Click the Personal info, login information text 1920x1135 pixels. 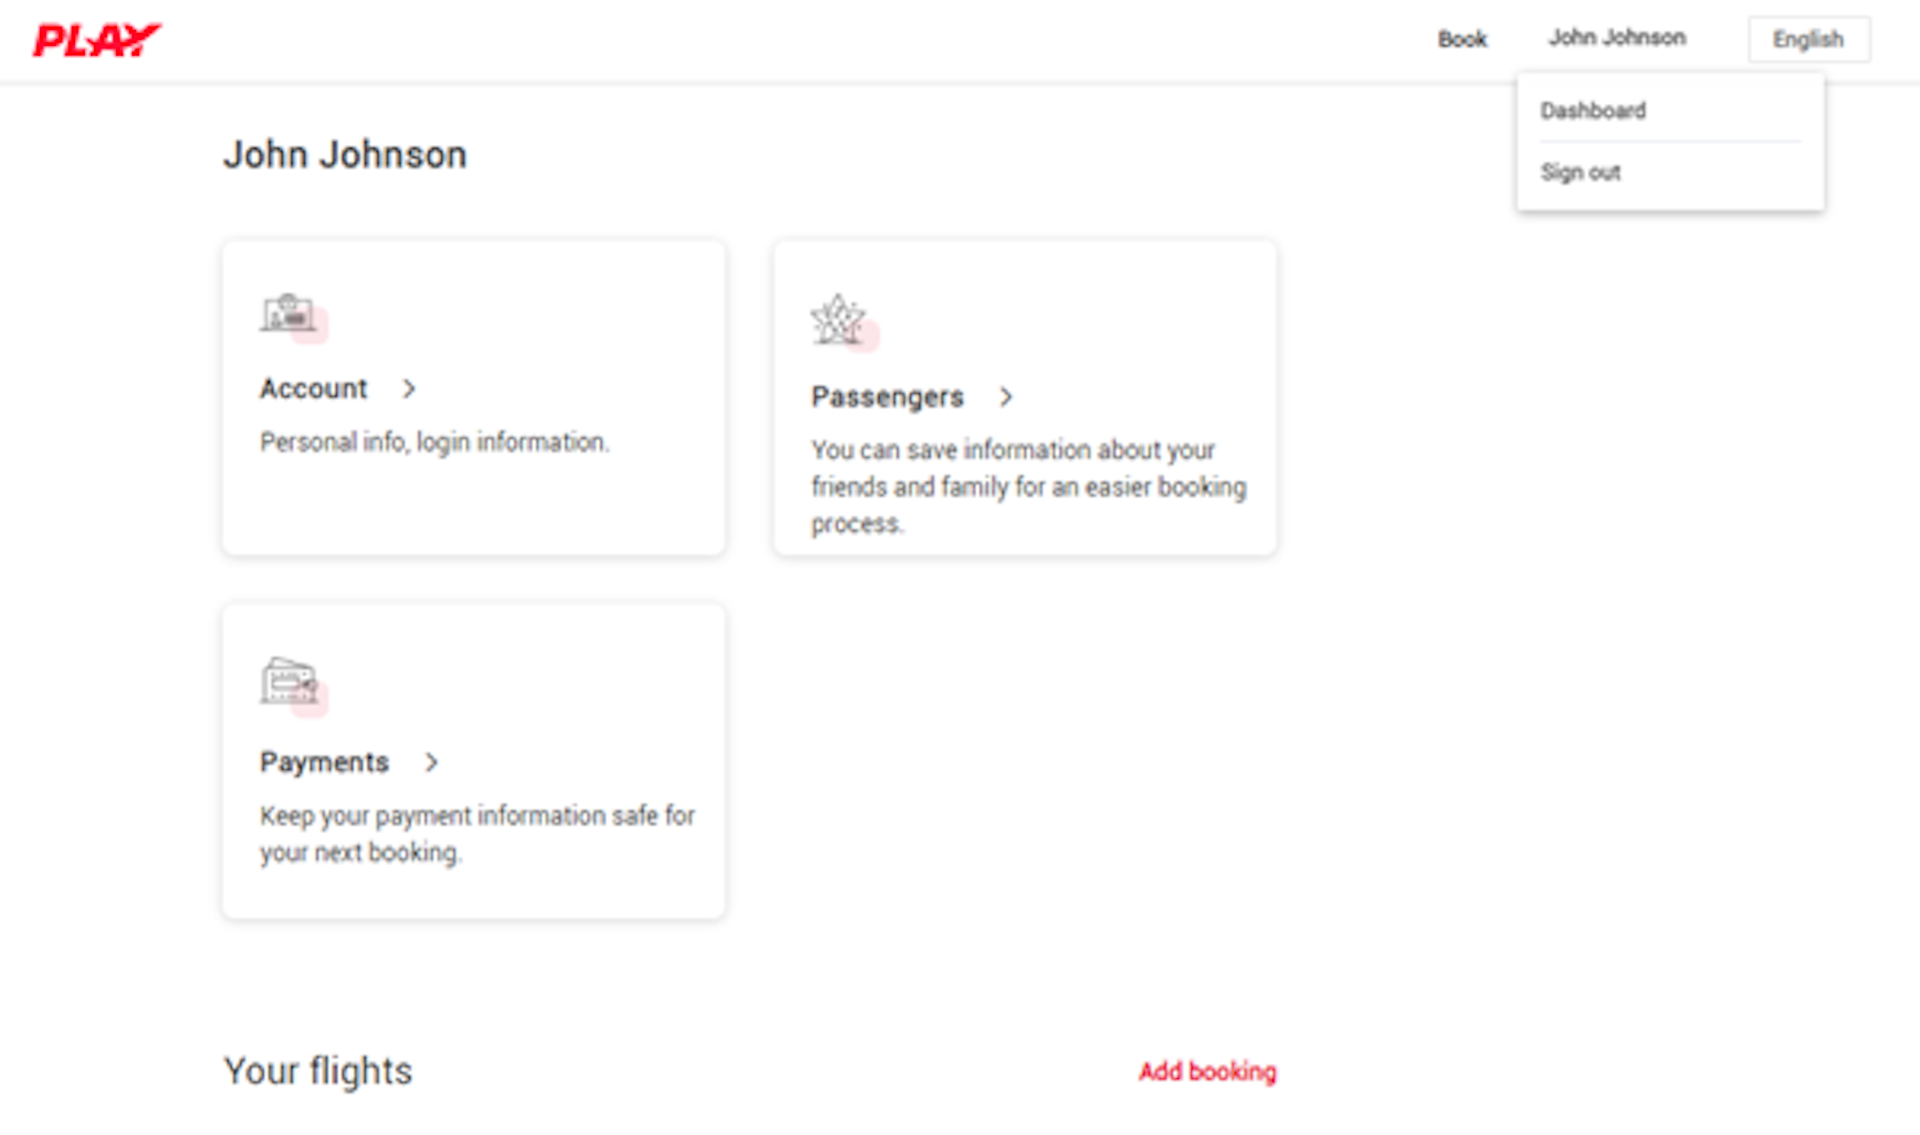[x=434, y=442]
